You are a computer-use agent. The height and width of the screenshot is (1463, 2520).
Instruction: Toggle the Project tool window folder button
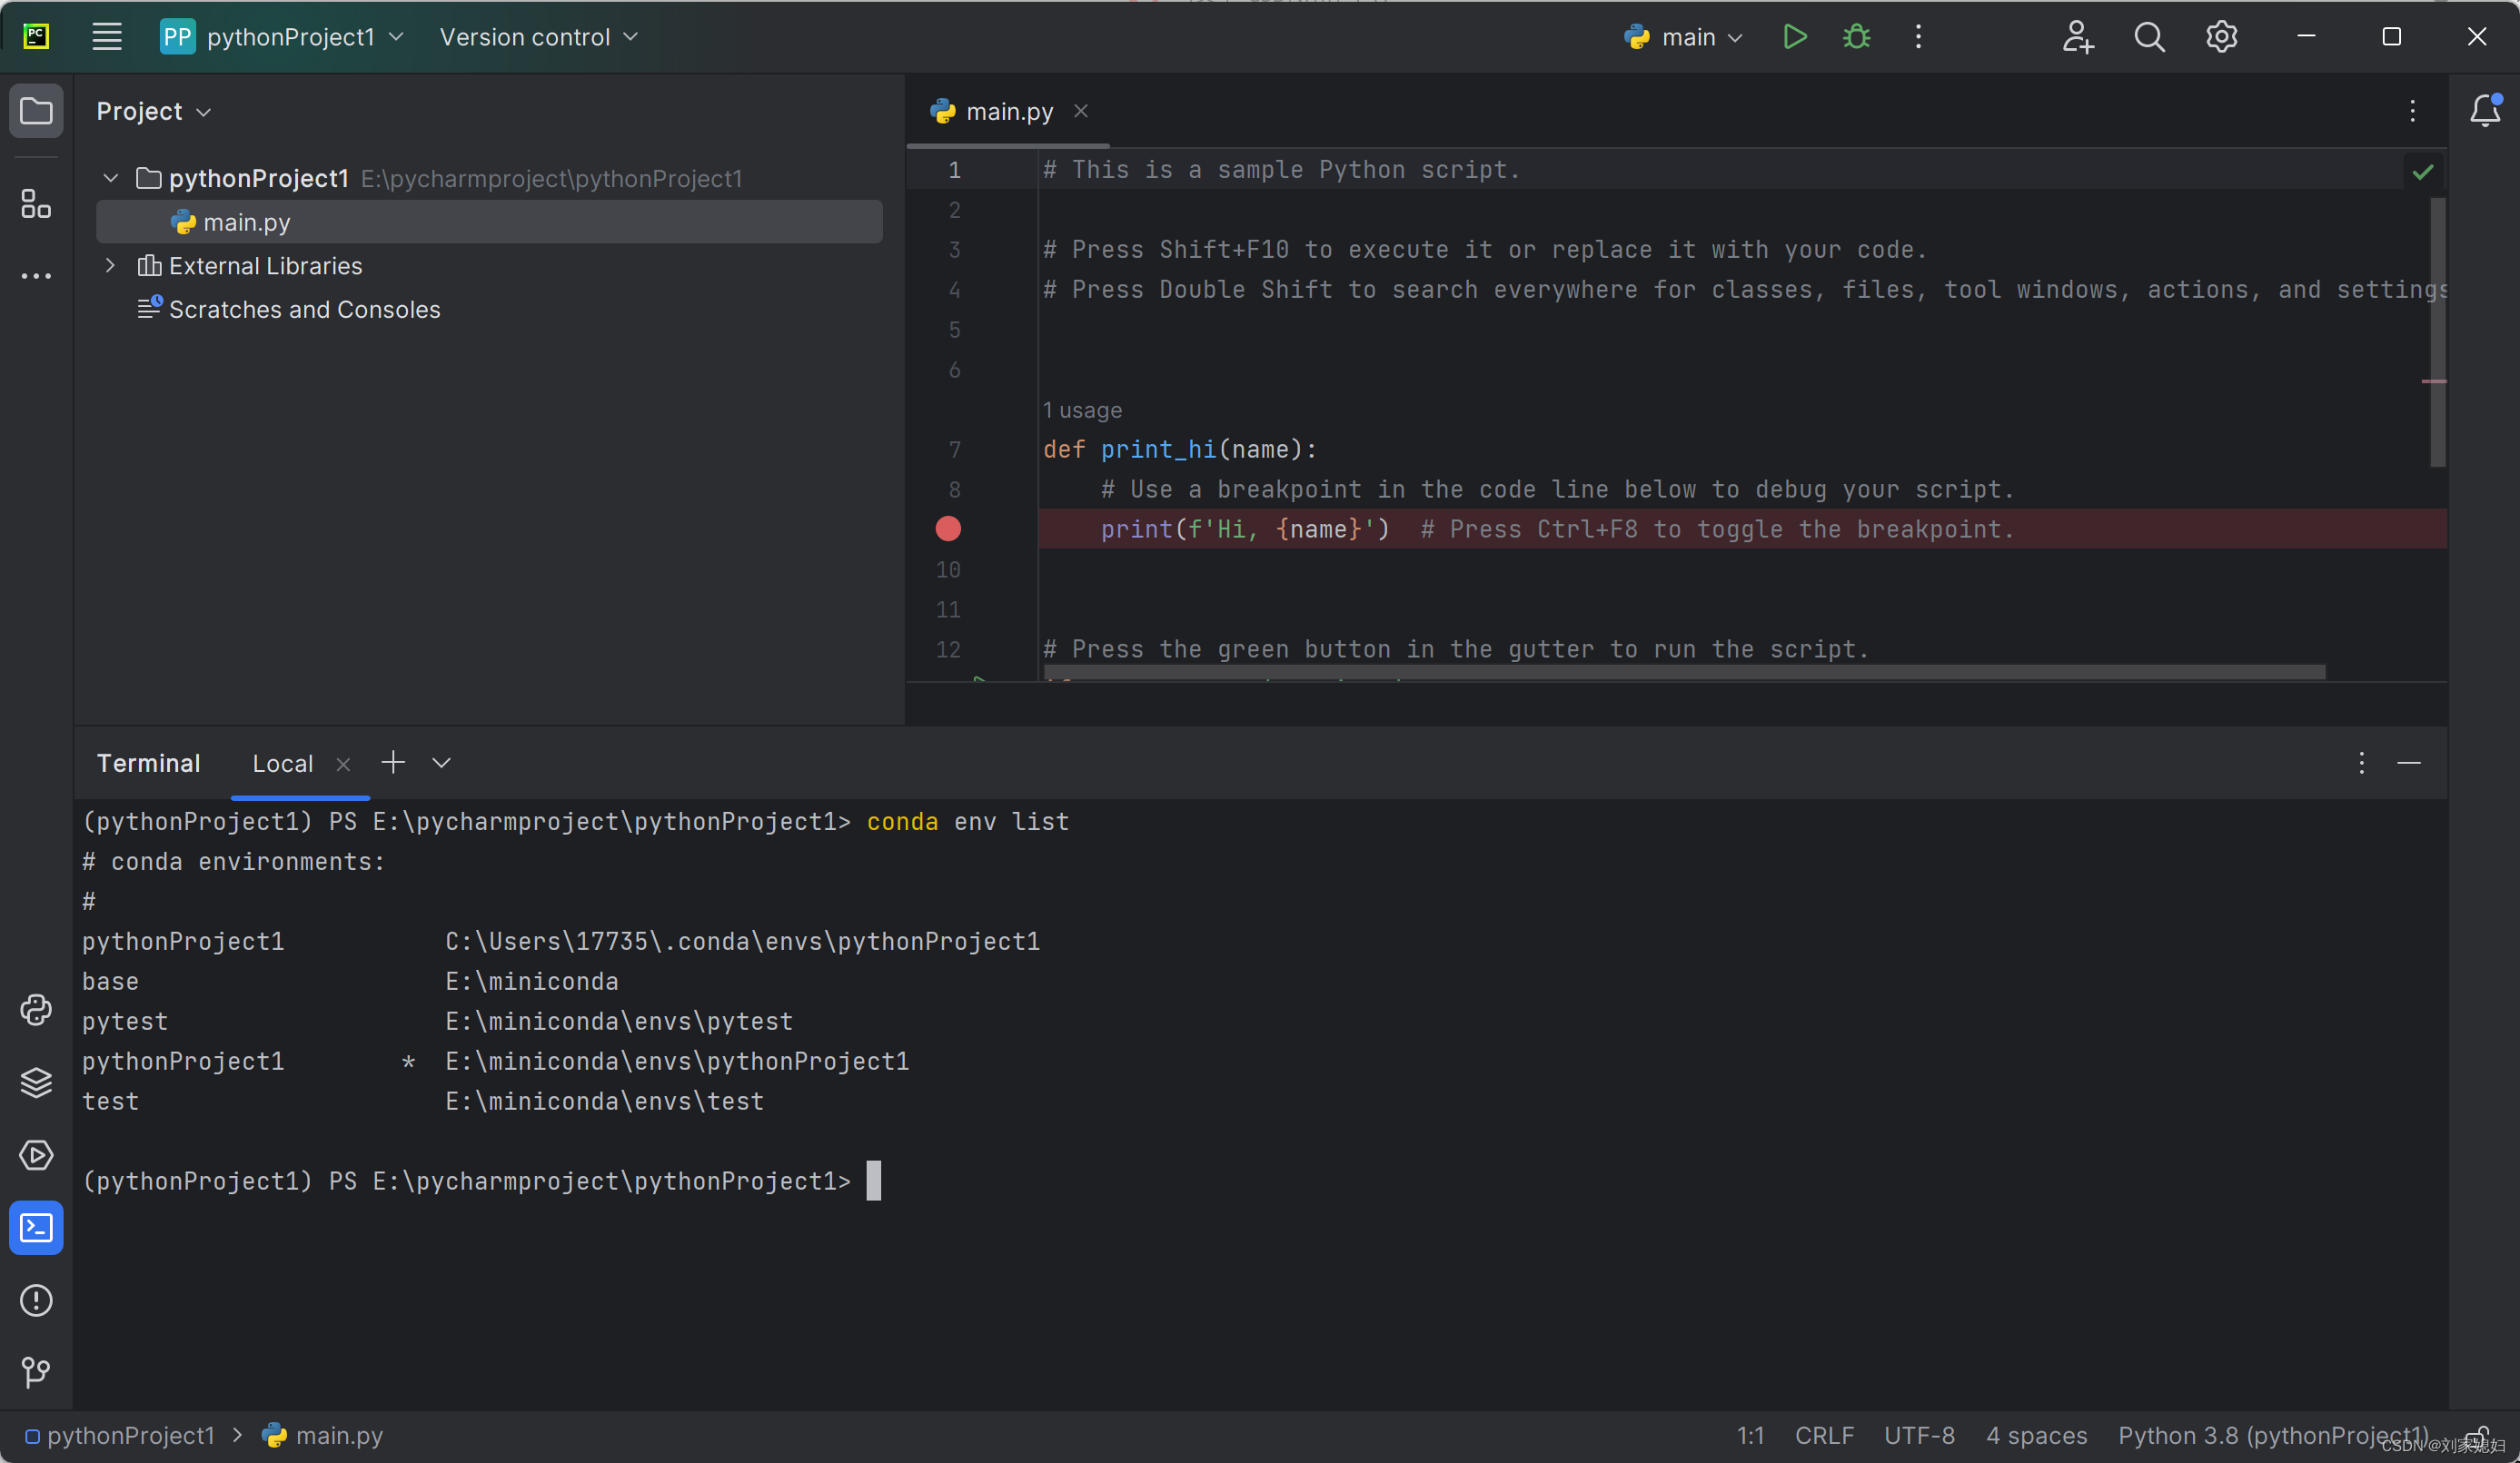coord(36,110)
